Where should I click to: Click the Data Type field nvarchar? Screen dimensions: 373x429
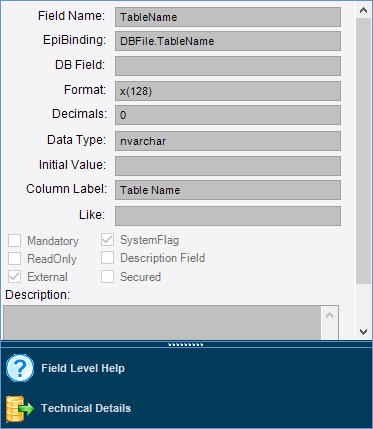(228, 141)
